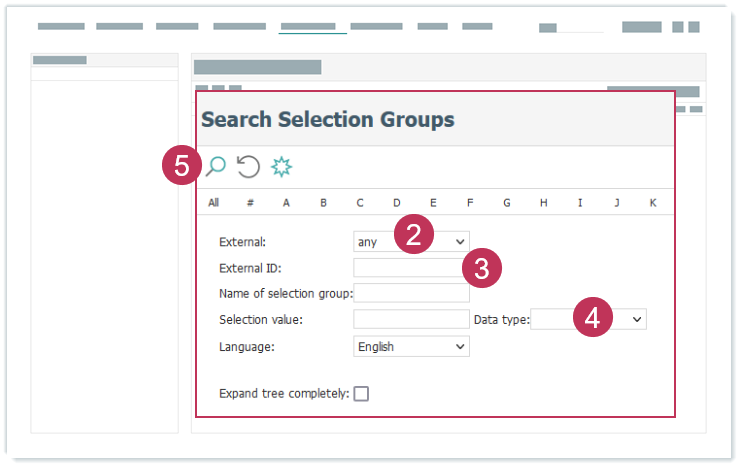Select the # alphabet filter
Viewport: 741px width, 468px height.
(x=250, y=203)
